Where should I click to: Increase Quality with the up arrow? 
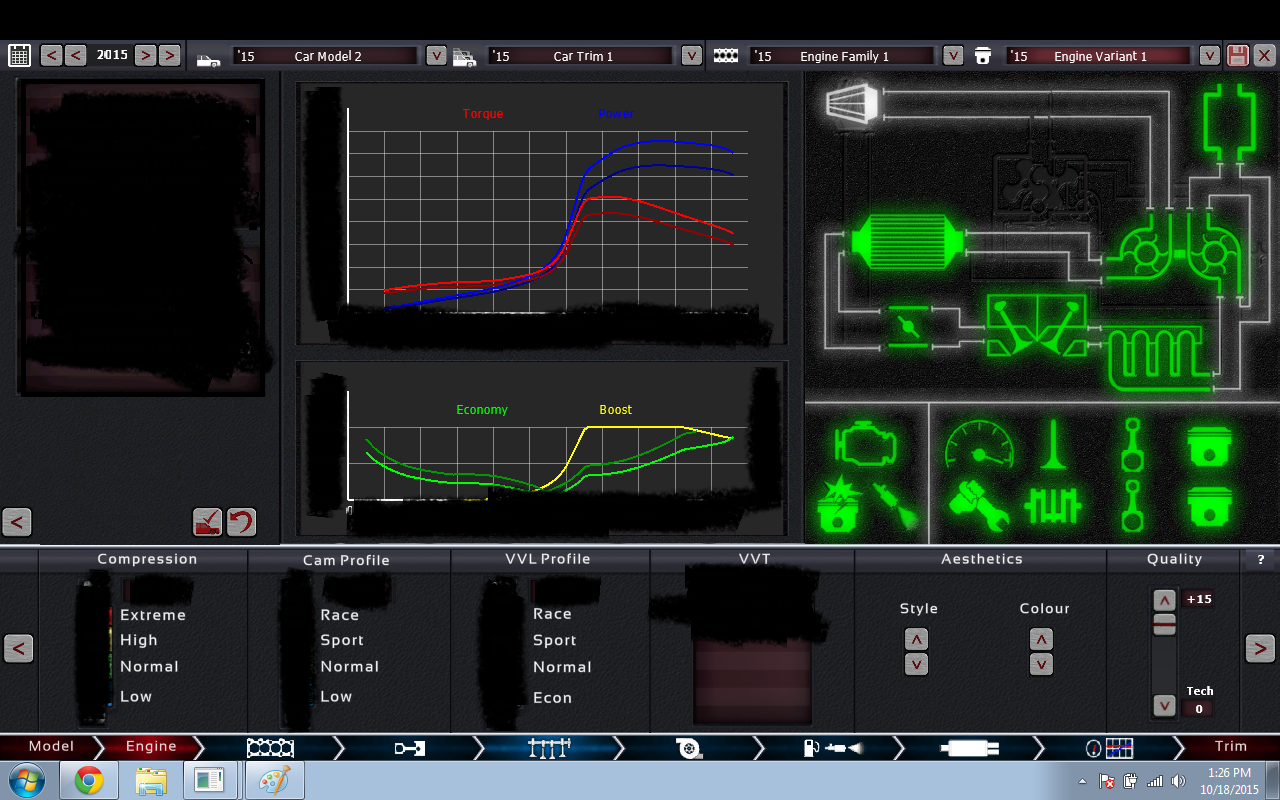pos(1164,600)
